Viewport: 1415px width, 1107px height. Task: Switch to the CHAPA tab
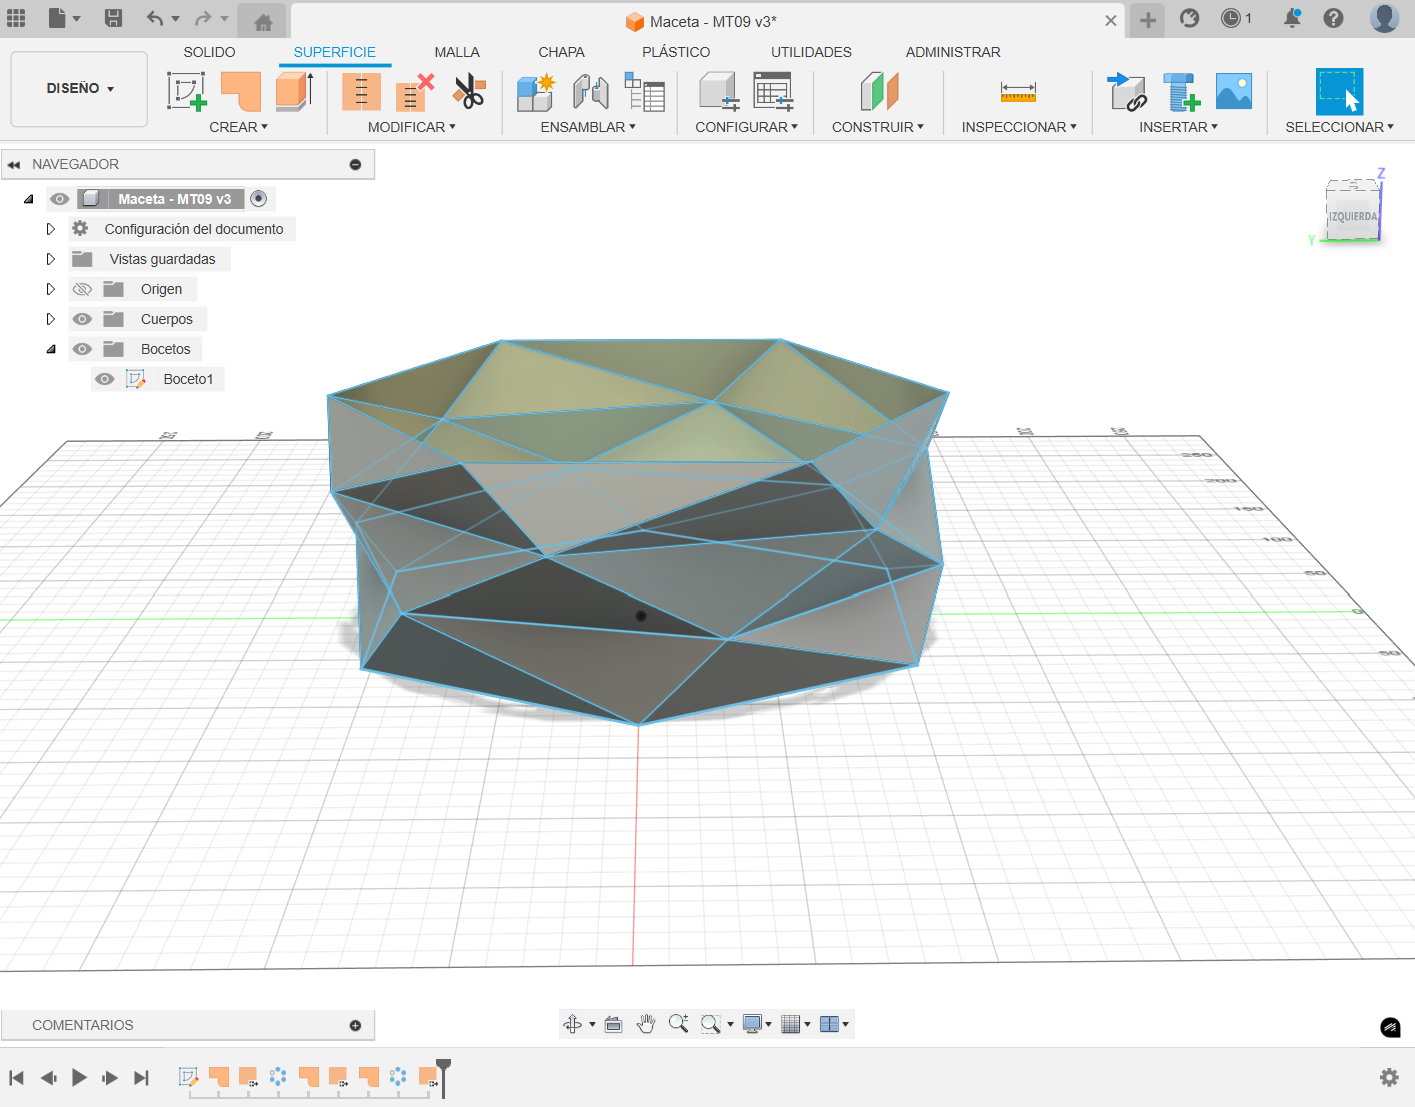[x=562, y=52]
